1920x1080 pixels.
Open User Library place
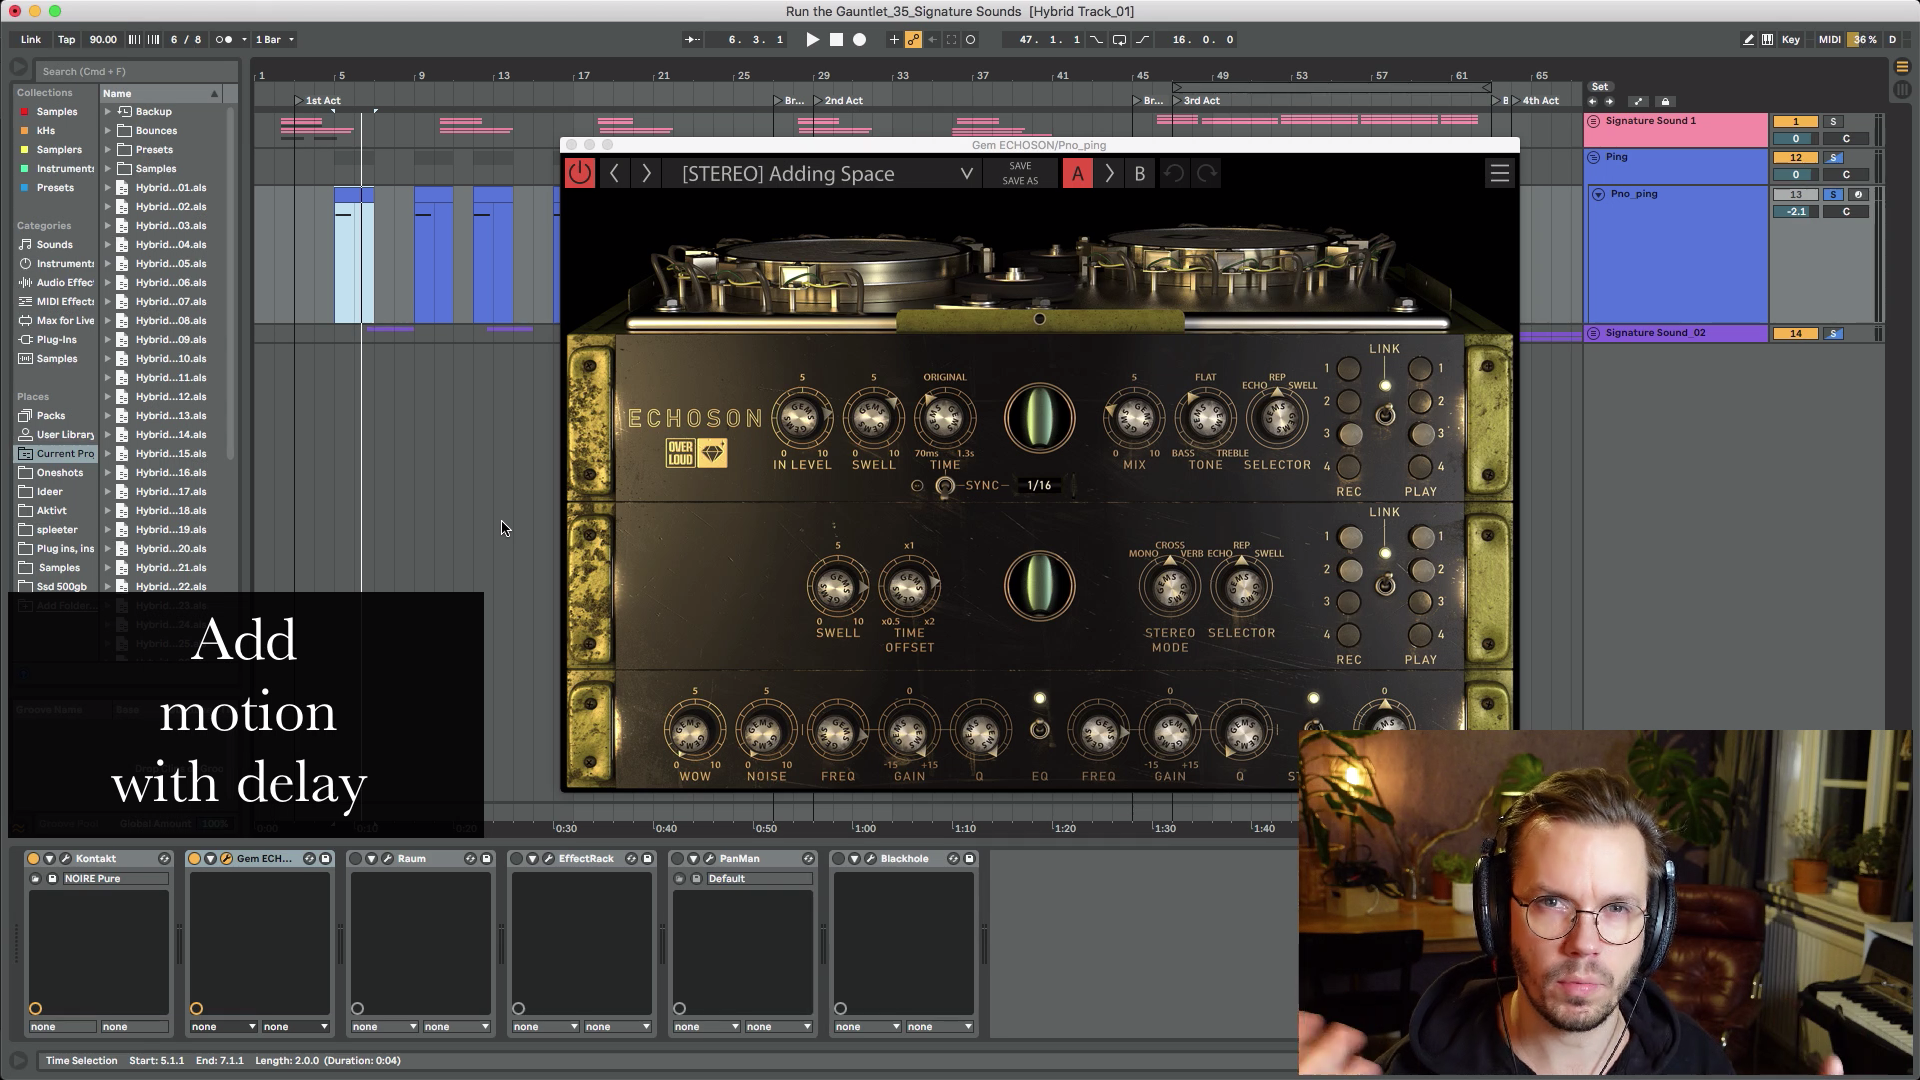(56, 435)
